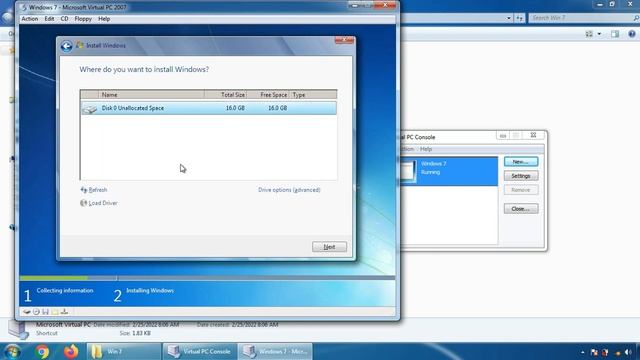Image resolution: width=640 pixels, height=360 pixels.
Task: Click New... in Virtual PC Console
Action: click(x=521, y=162)
